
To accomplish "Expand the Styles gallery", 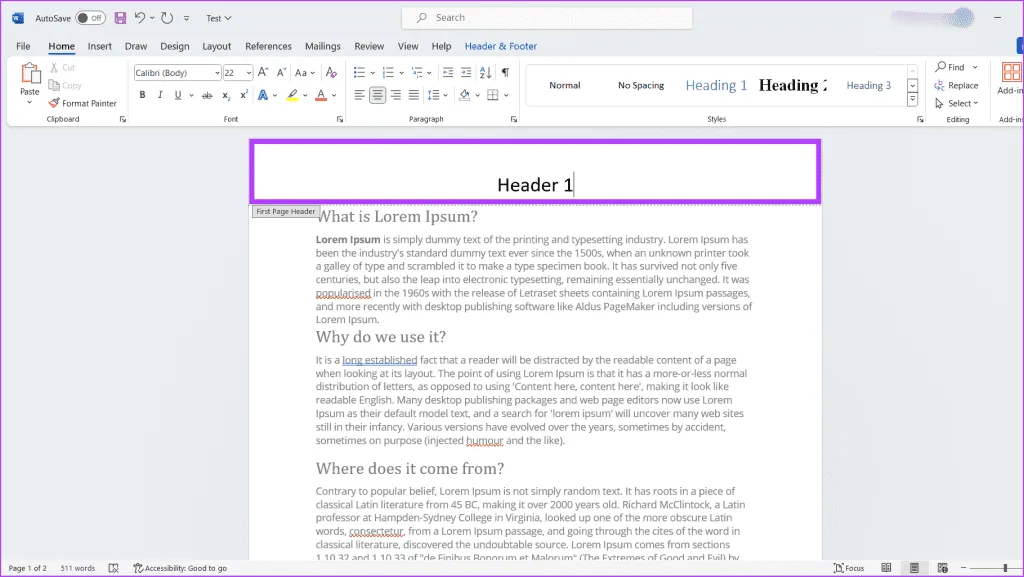I will [x=912, y=100].
